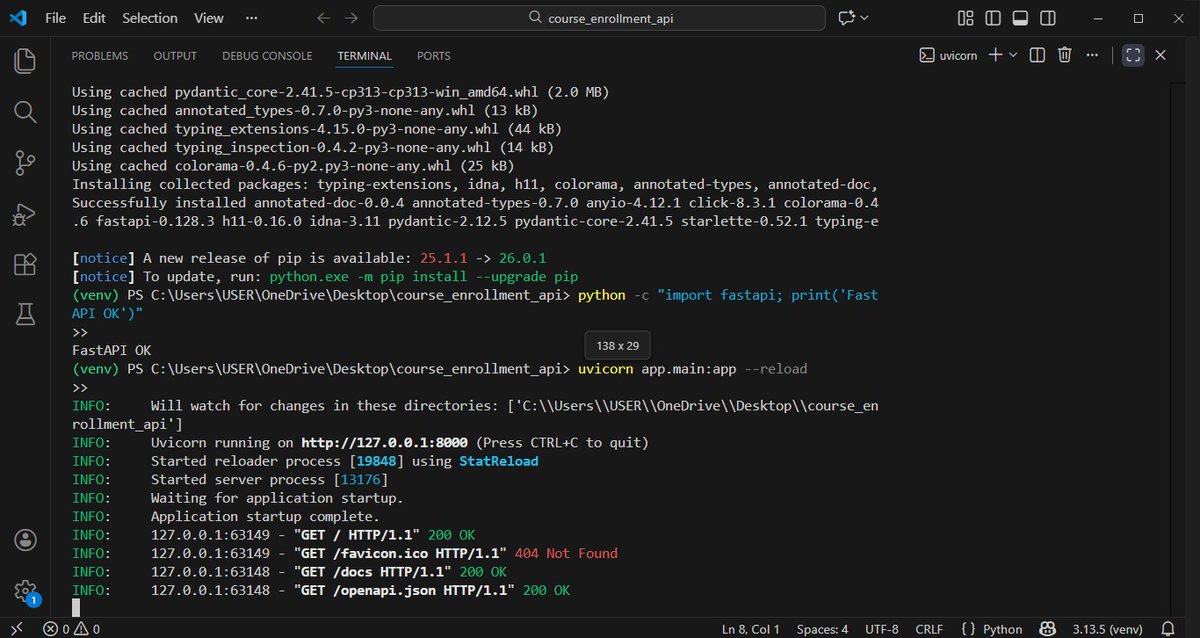Open the errors and warnings status indicator
Viewport: 1200px width, 638px height.
pos(71,629)
